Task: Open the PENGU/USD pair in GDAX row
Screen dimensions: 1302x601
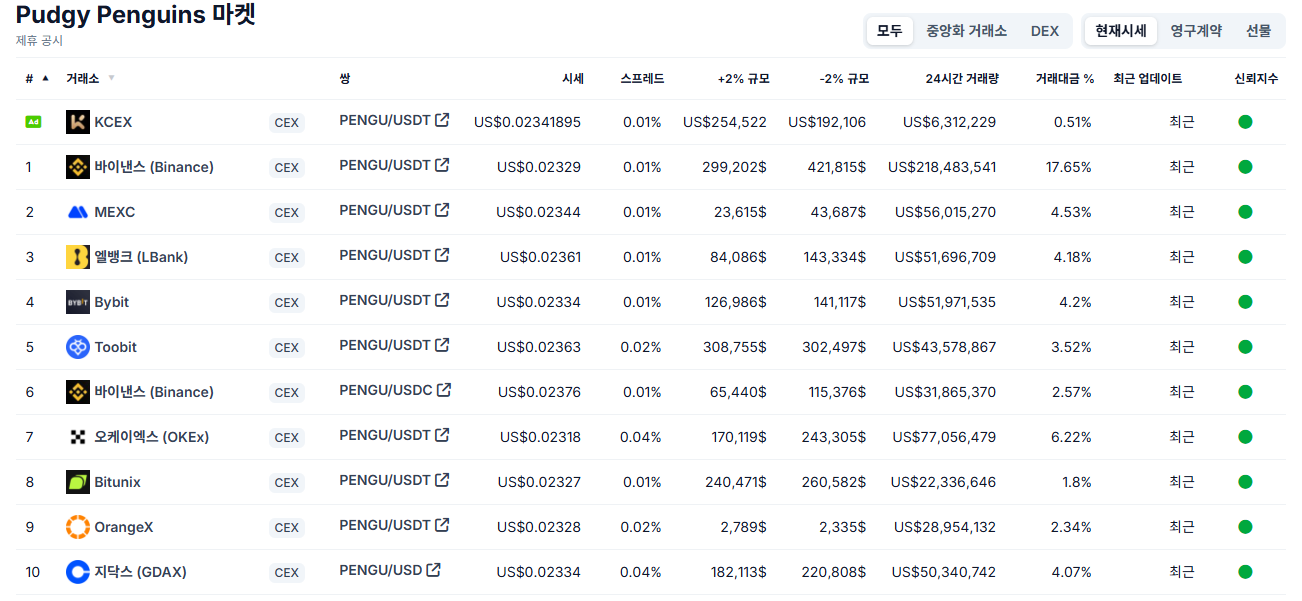Action: pos(381,570)
